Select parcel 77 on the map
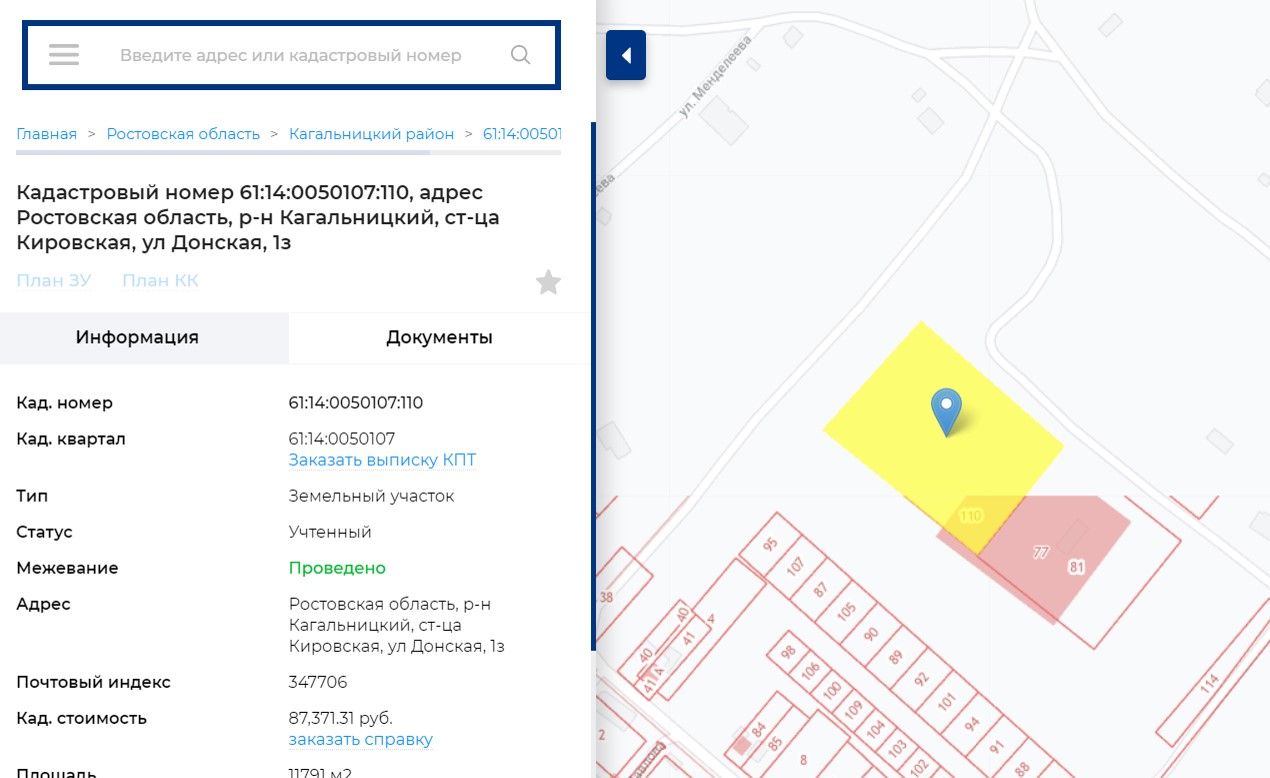The width and height of the screenshot is (1270, 778). pos(1041,552)
